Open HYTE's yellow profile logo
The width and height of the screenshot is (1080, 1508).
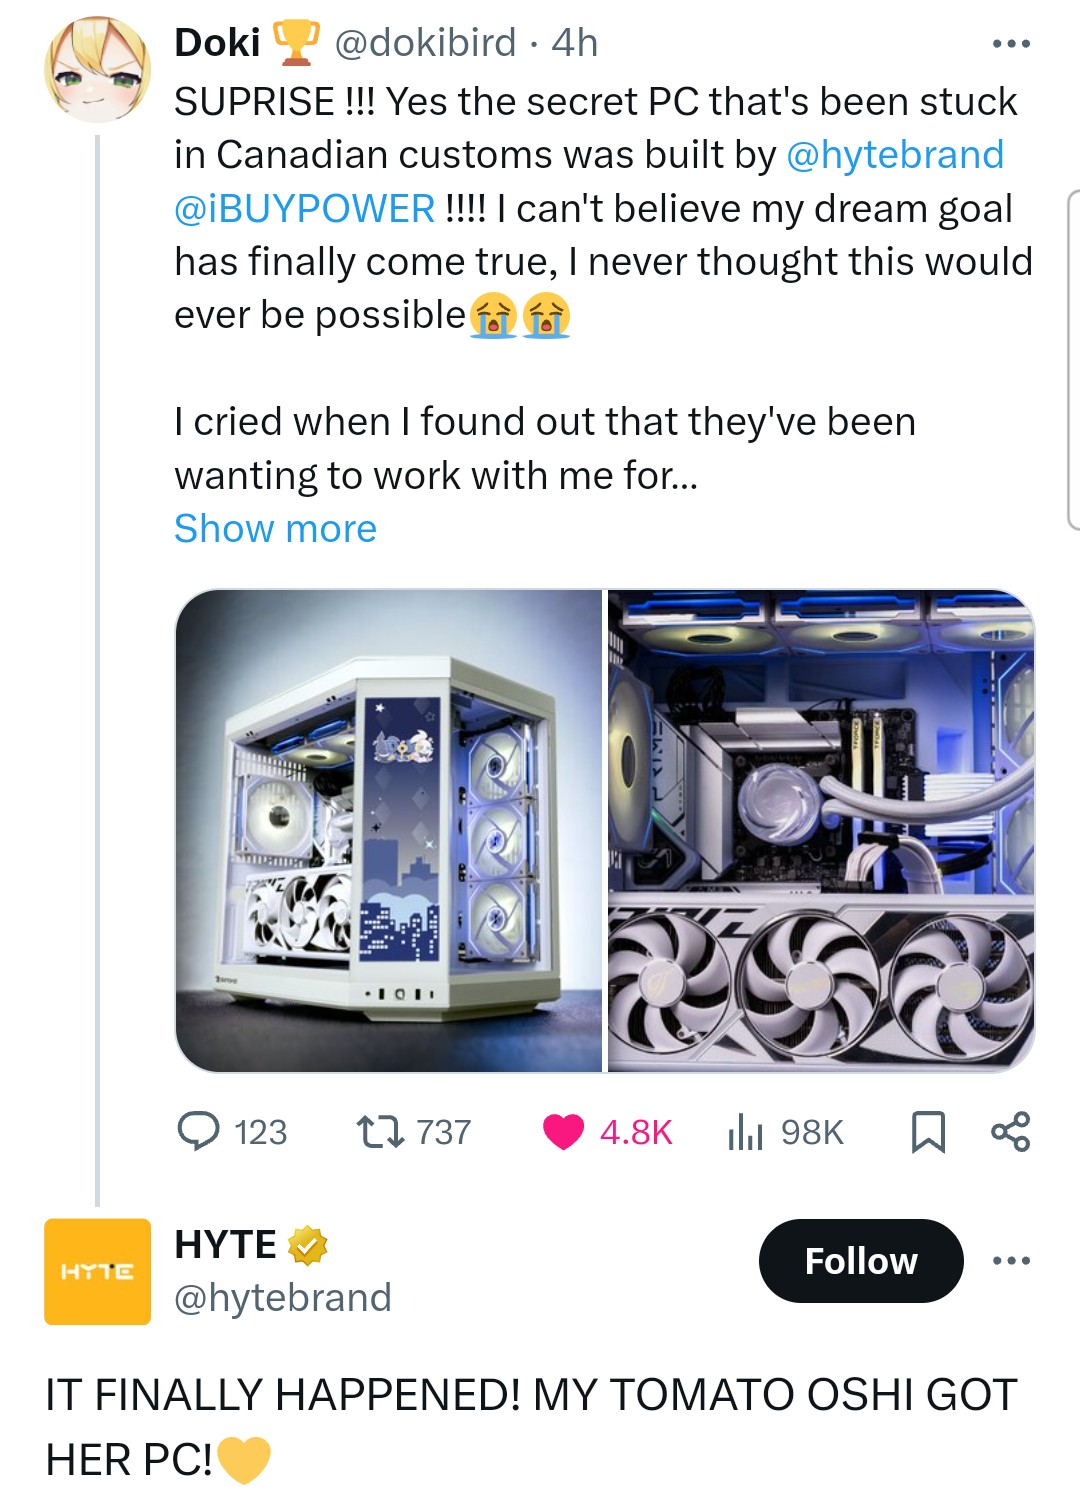point(97,1271)
